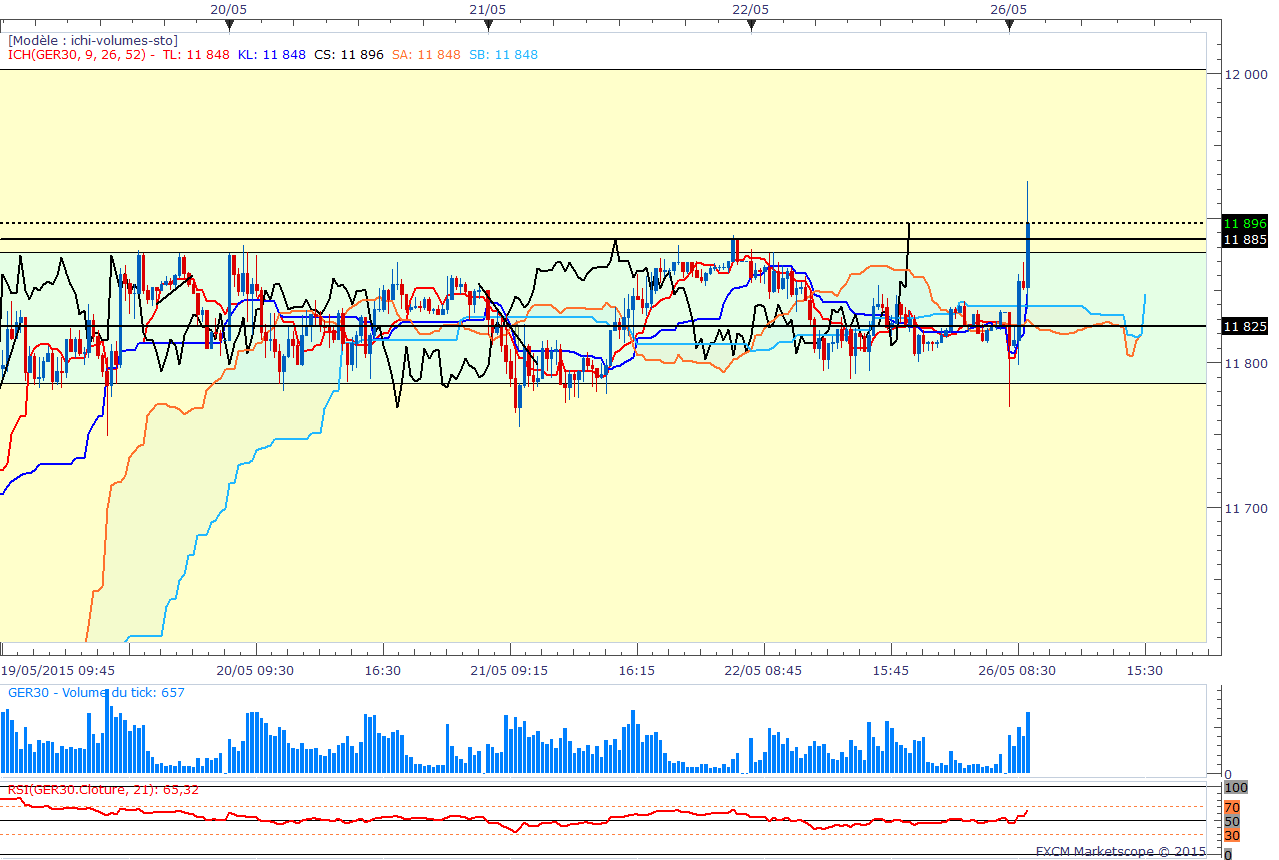
Task: Click the 26/05 08:30 time axis label
Action: coord(1017,670)
